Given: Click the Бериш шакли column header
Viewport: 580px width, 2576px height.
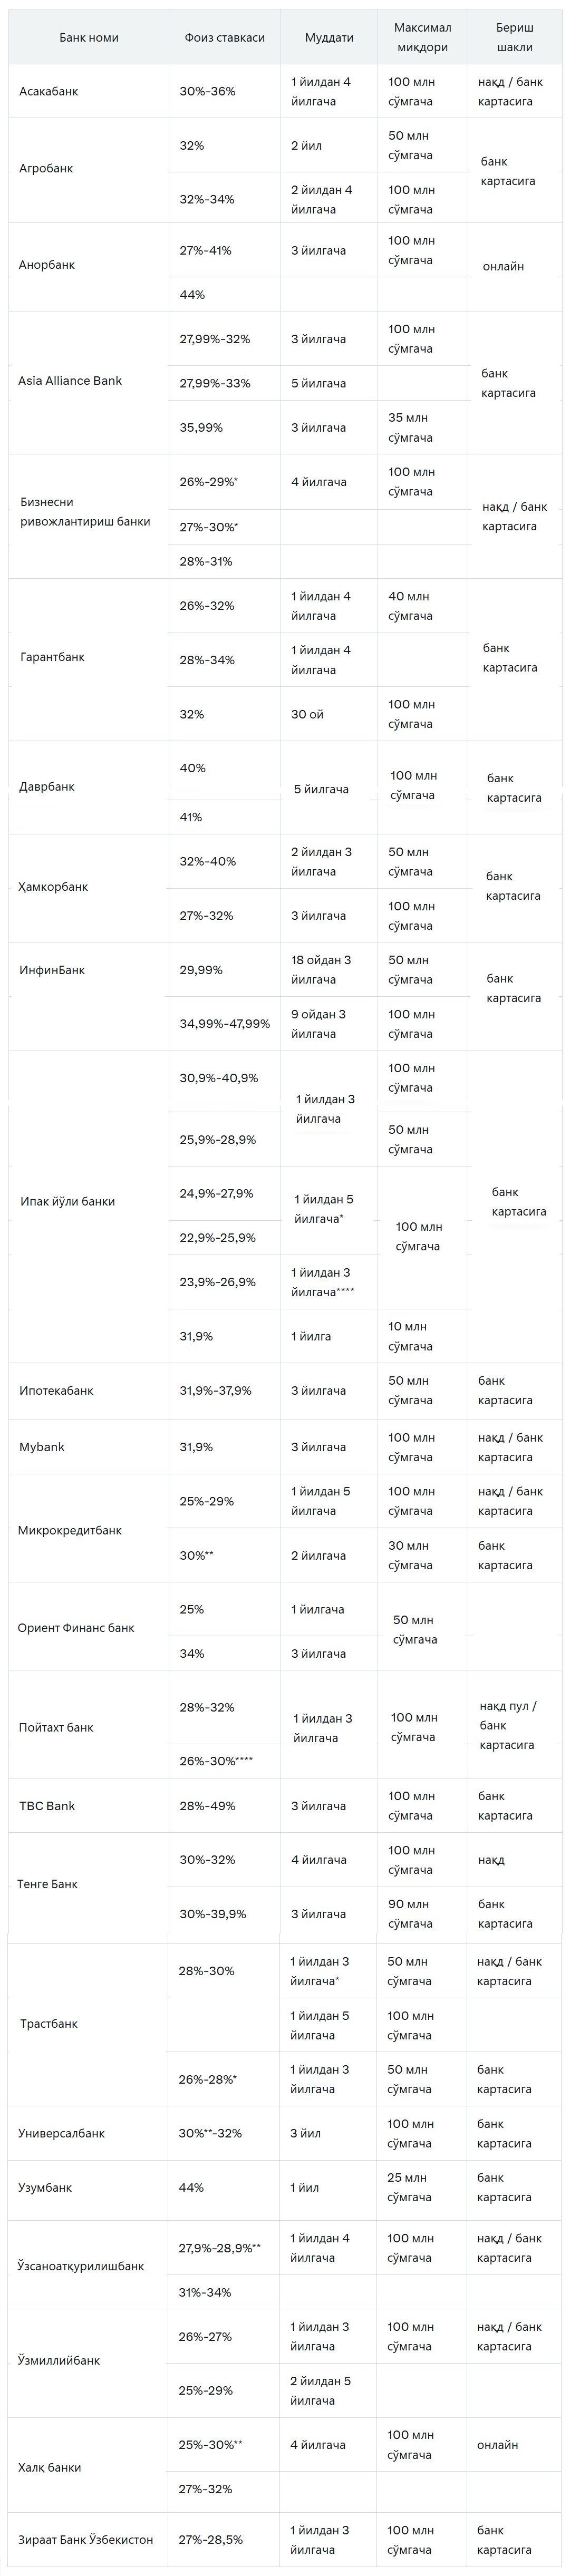Looking at the screenshot, I should [x=515, y=37].
